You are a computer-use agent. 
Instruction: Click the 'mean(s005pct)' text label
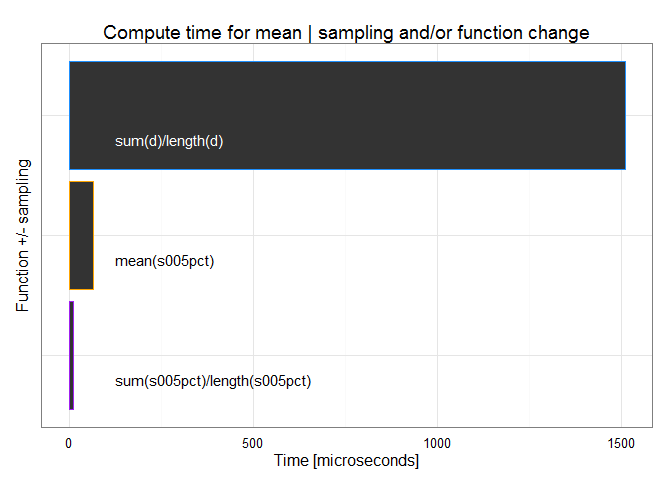[x=165, y=262]
